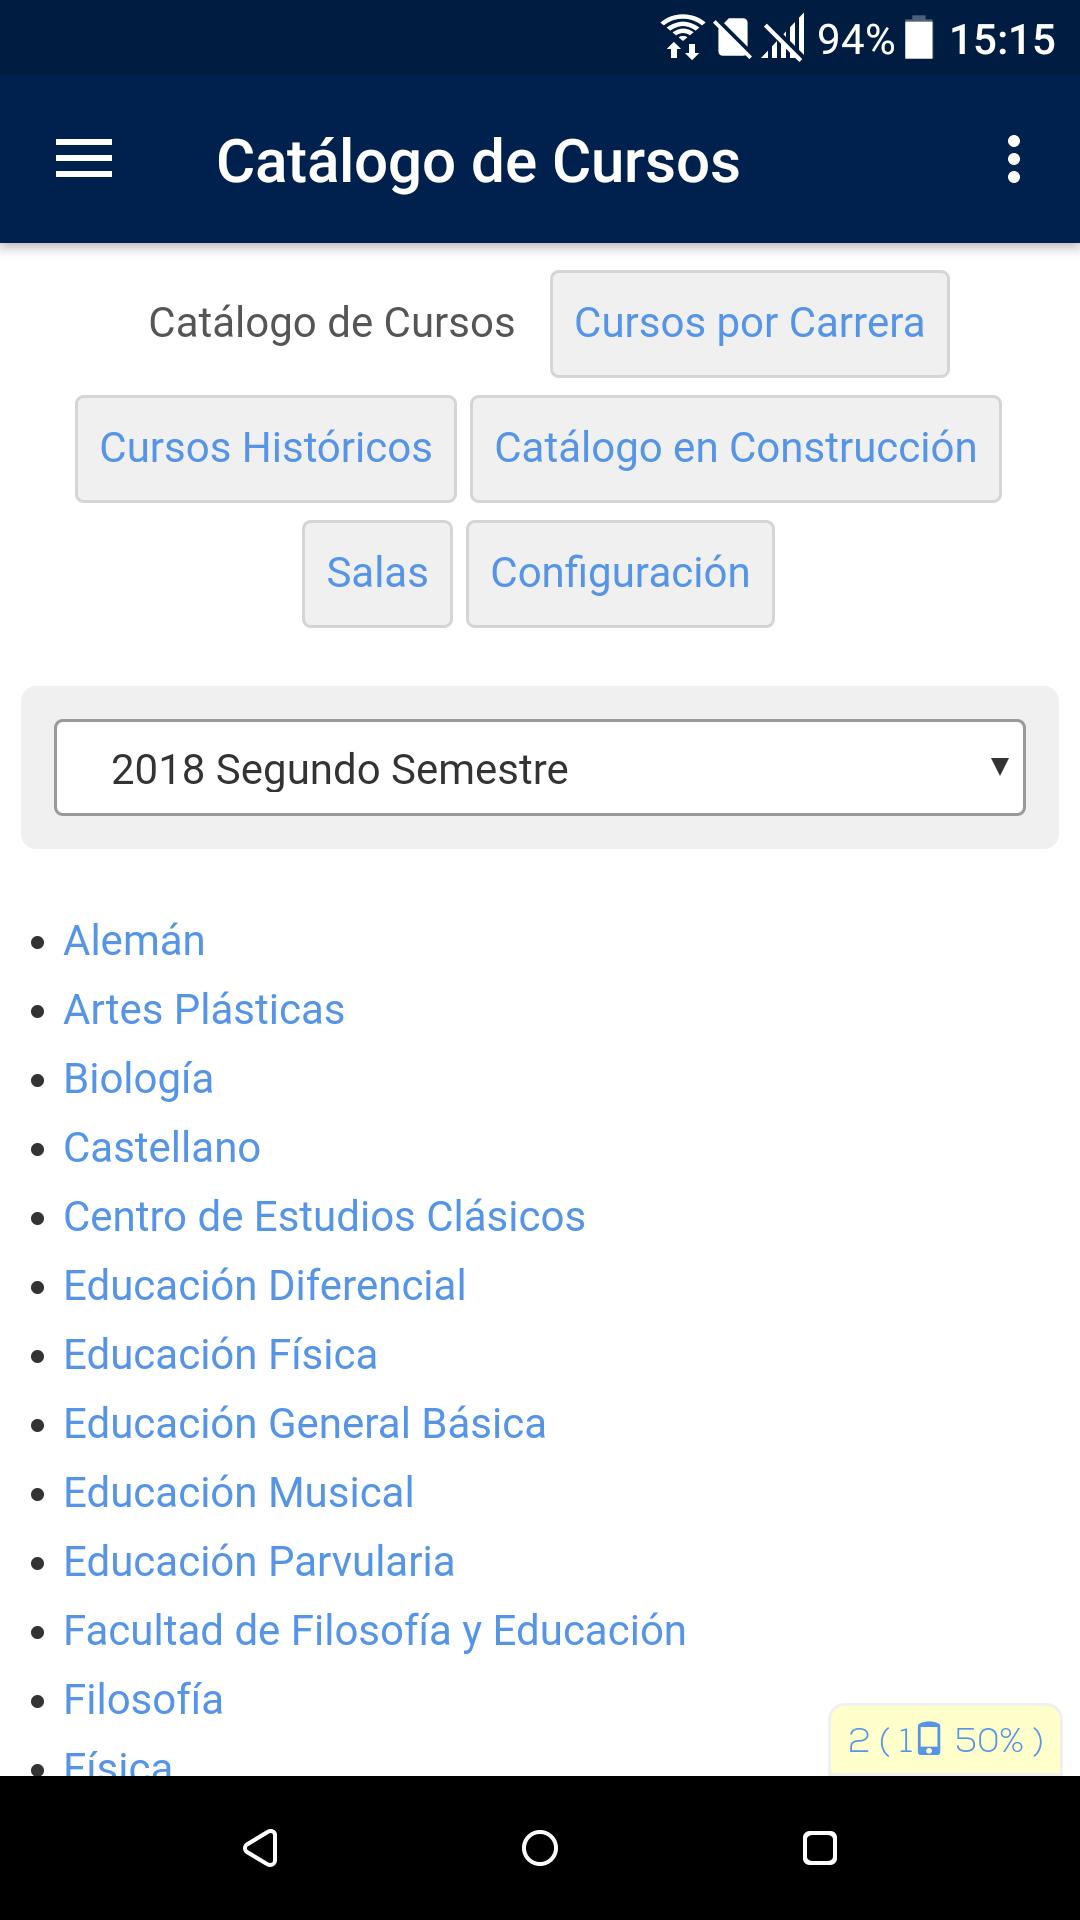Tap the yellow 50% overlay badge
Screen dimensions: 1080x1920
click(x=945, y=1740)
